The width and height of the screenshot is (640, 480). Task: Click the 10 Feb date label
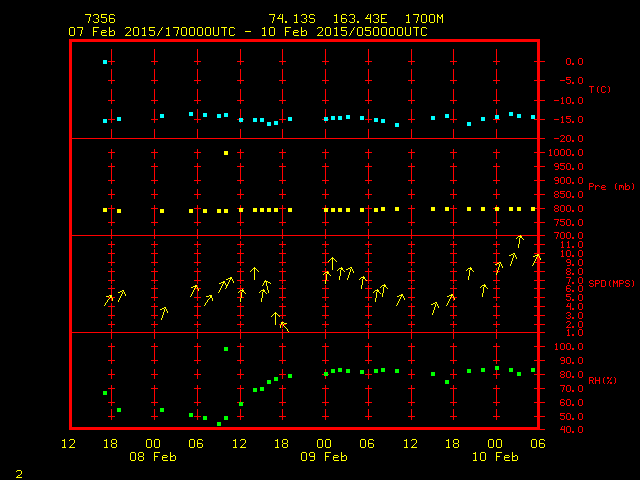495,457
